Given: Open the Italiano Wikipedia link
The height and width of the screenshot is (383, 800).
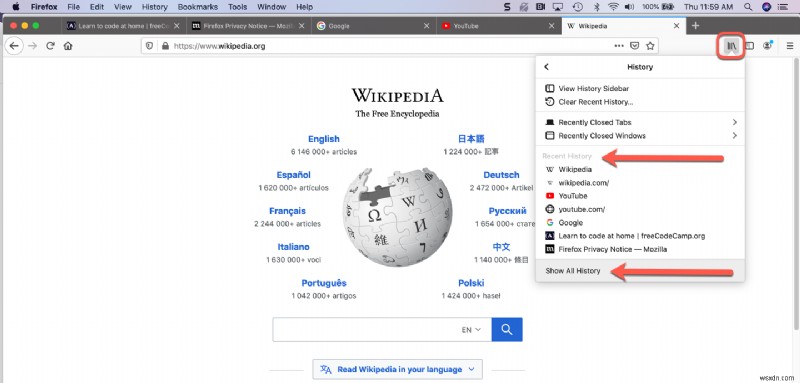Looking at the screenshot, I should (x=293, y=247).
